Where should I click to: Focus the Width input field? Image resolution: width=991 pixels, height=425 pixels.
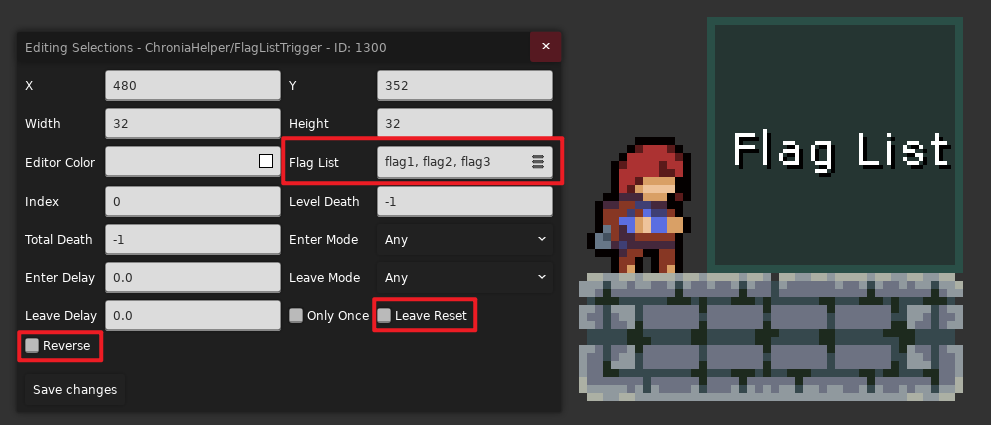(193, 123)
